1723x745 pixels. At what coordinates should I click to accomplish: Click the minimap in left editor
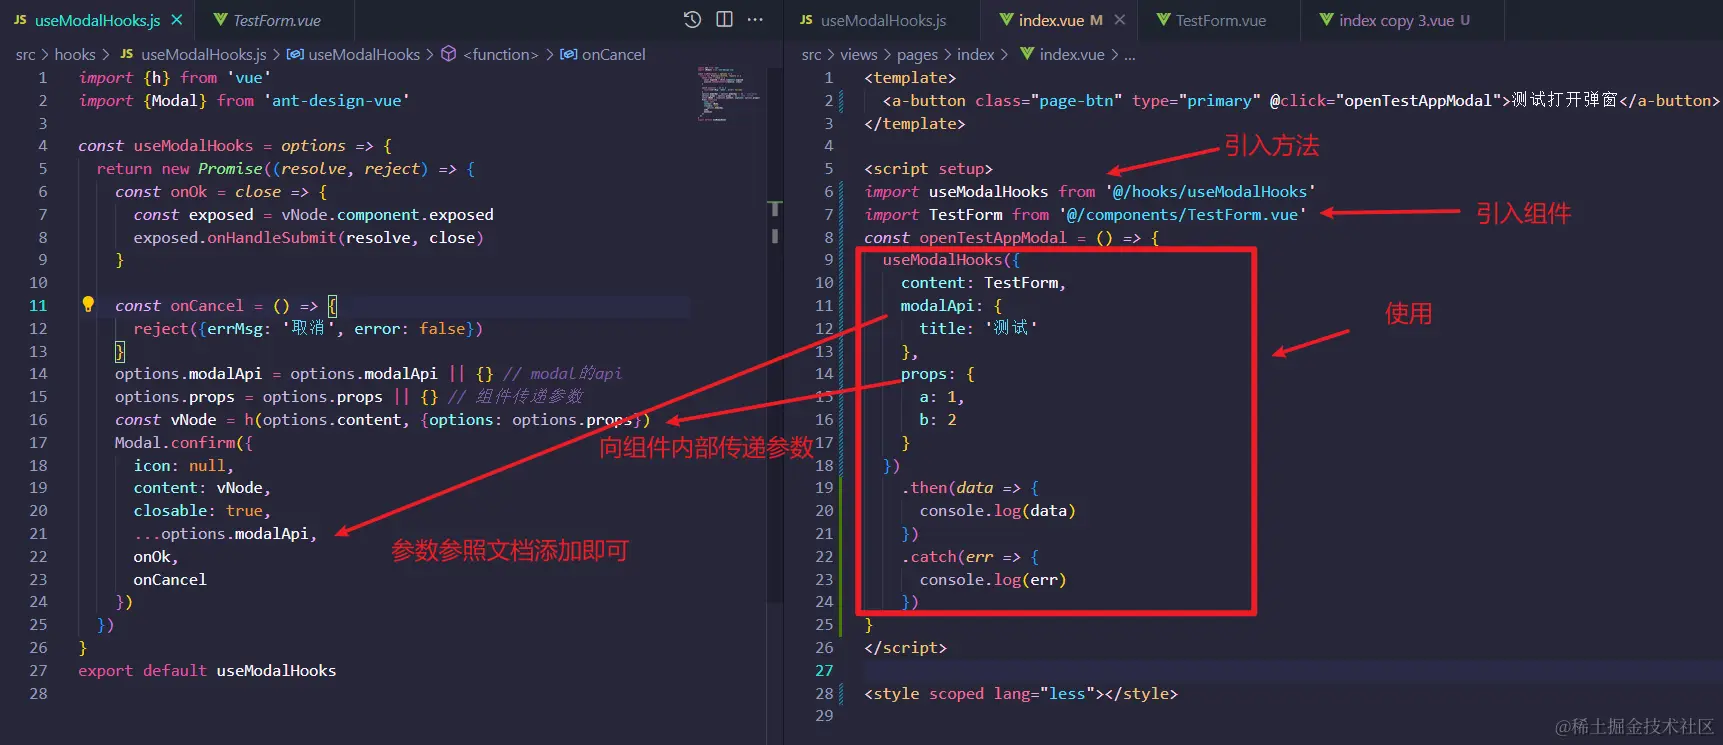click(729, 92)
